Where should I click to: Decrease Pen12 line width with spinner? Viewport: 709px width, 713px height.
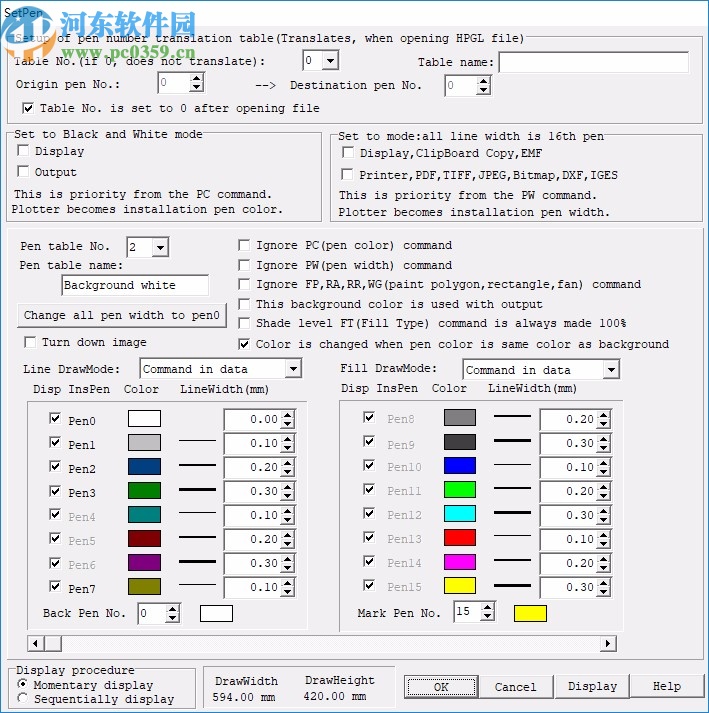pyautogui.click(x=603, y=519)
